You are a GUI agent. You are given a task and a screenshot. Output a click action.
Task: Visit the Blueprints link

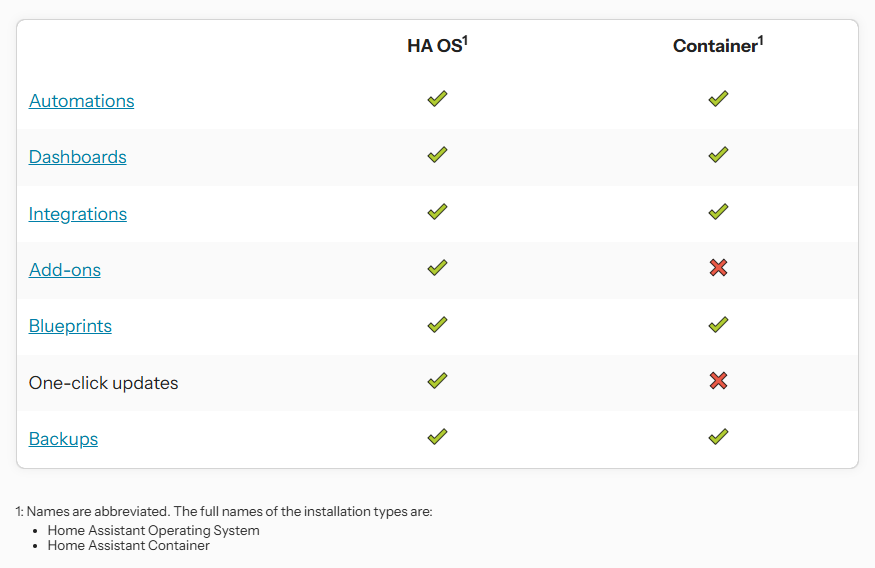[x=70, y=326]
